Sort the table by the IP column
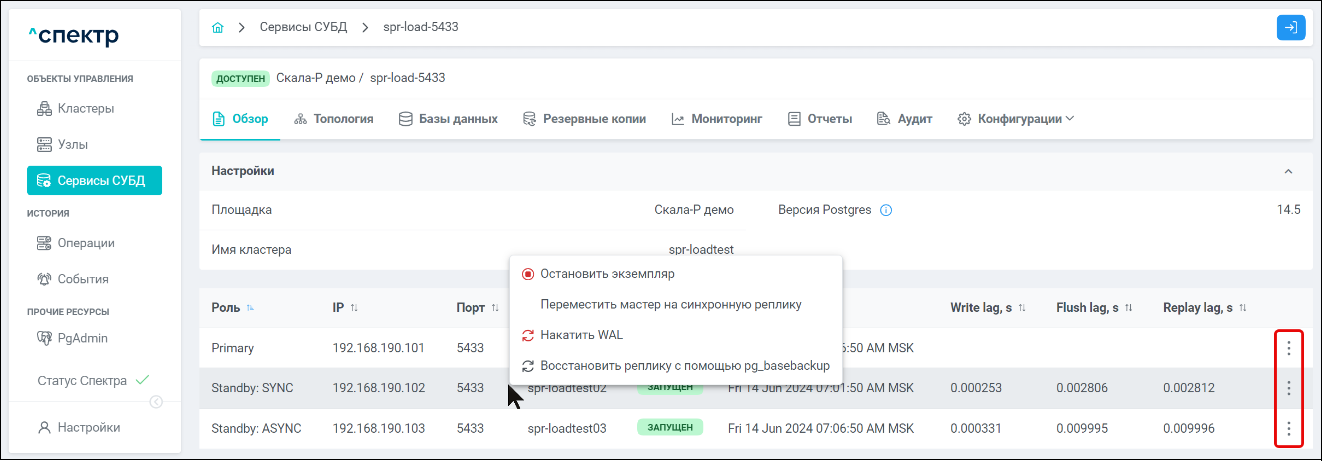This screenshot has height=461, width=1323. [354, 308]
